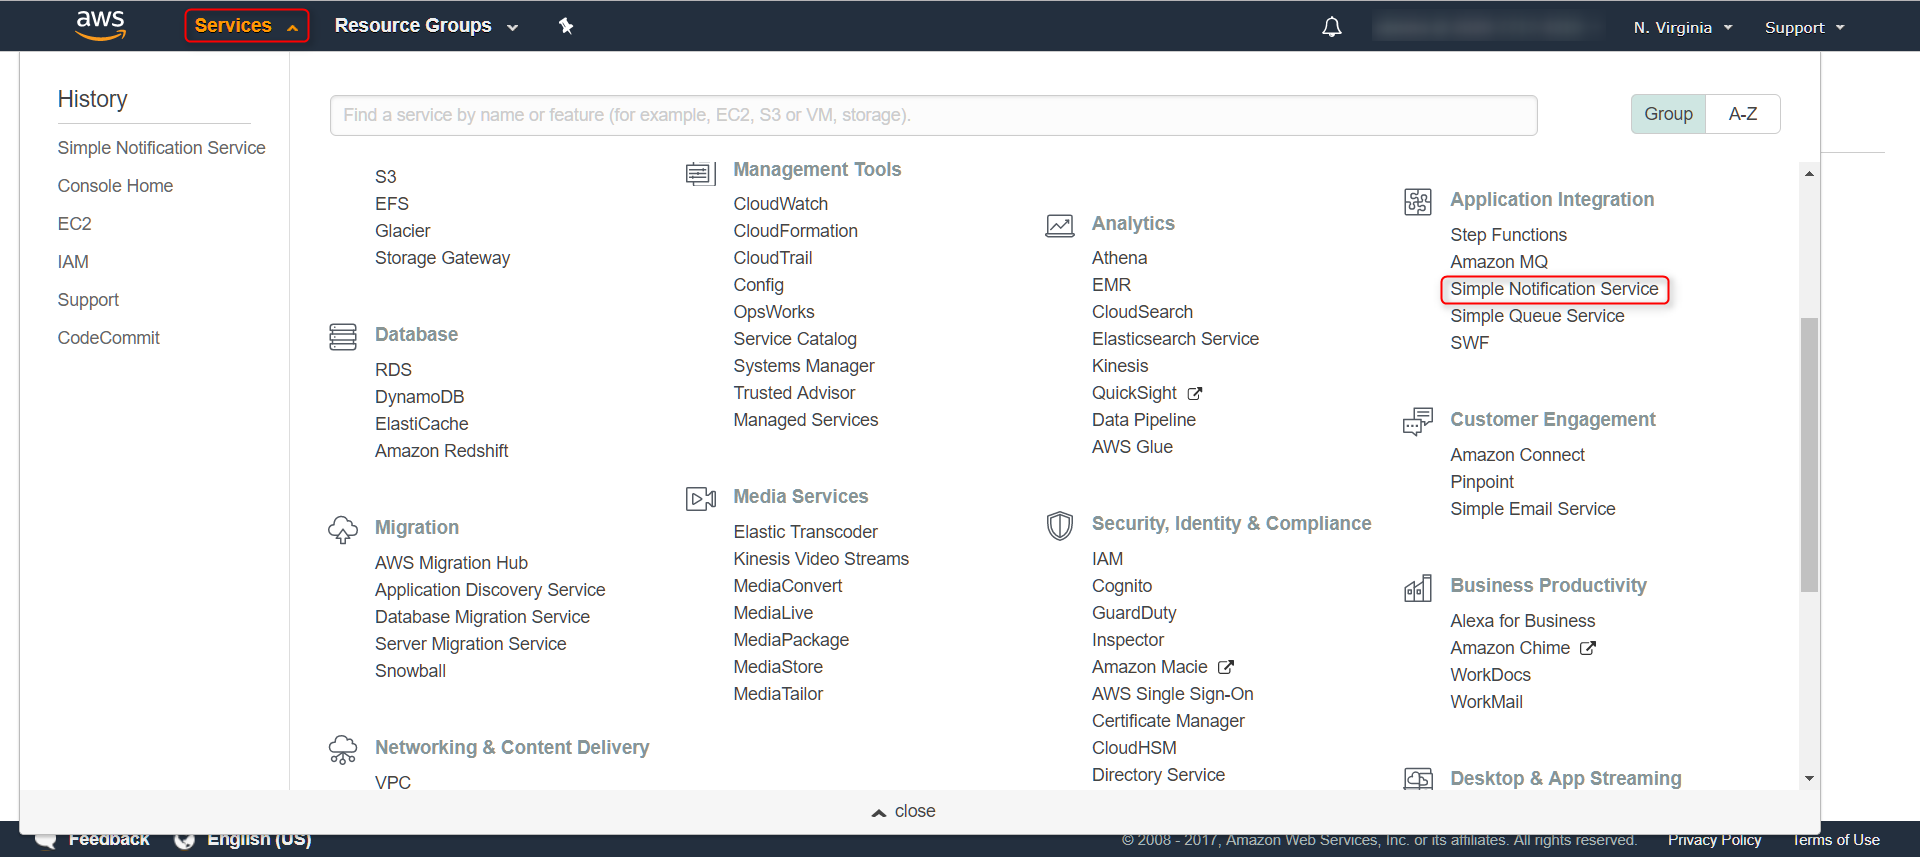
Task: Open CodeCommit from History
Action: [x=108, y=338]
